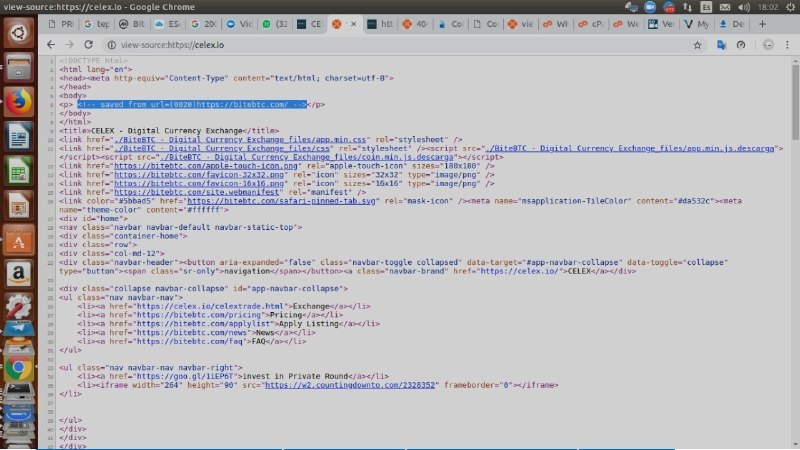Open Chrome three-dot menu
The width and height of the screenshot is (800, 450).
[787, 45]
